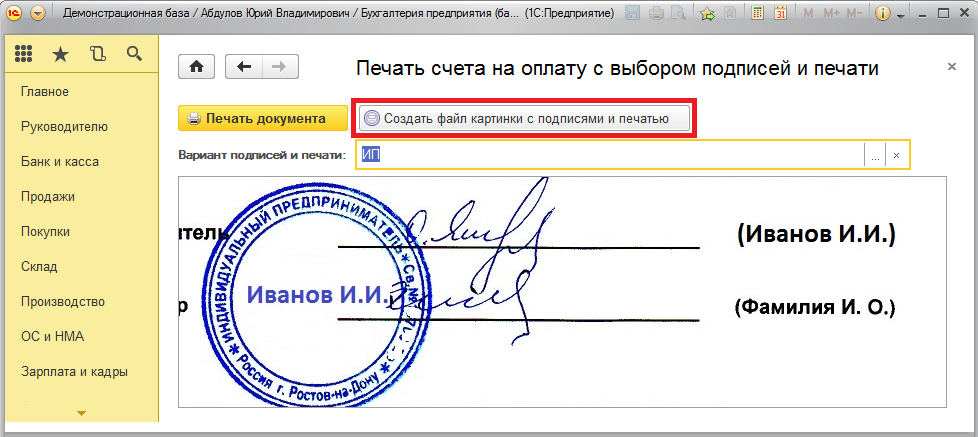Open the calendar icon in title bar

781,14
